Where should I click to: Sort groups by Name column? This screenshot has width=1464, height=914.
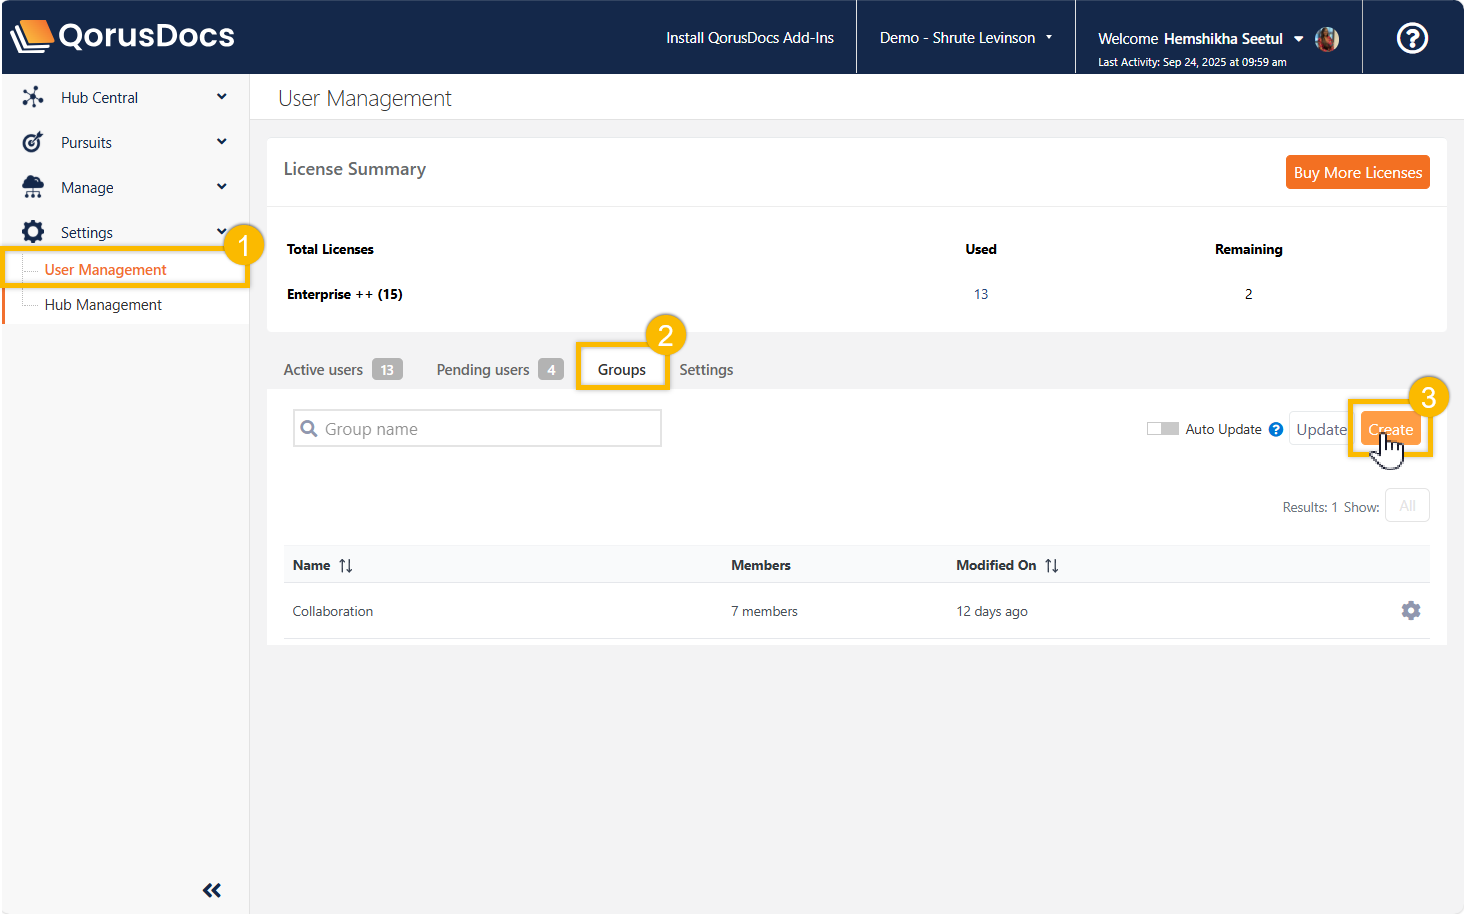click(x=345, y=566)
